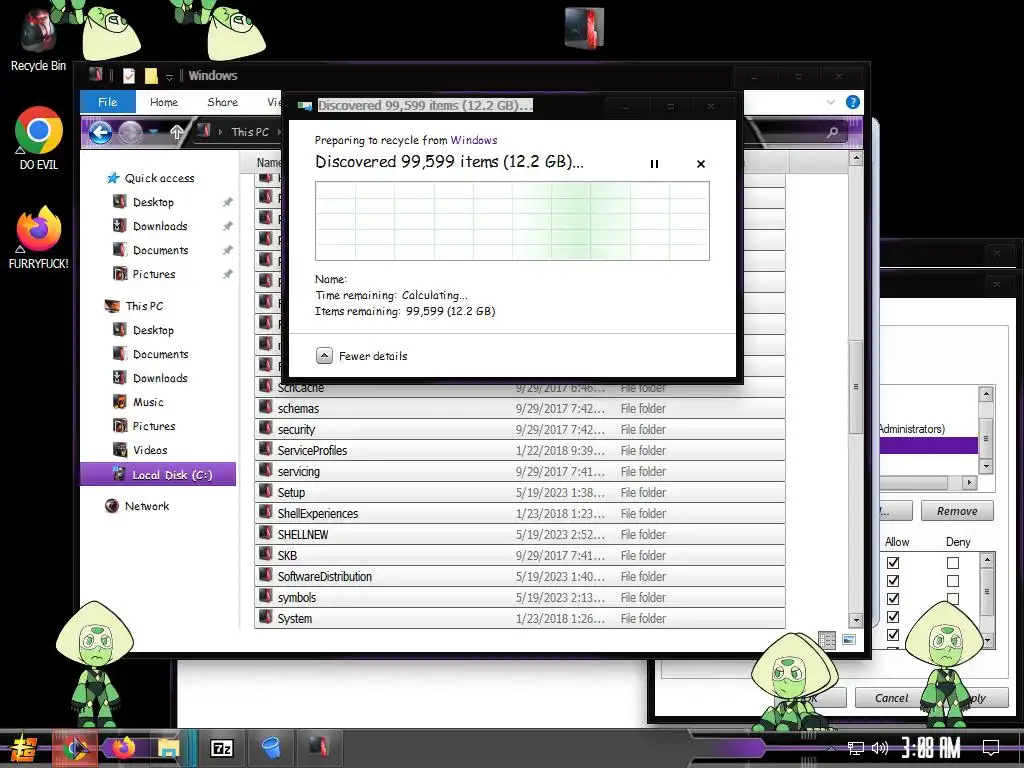The height and width of the screenshot is (768, 1024).
Task: Click the volume speaker tray icon
Action: pos(880,748)
